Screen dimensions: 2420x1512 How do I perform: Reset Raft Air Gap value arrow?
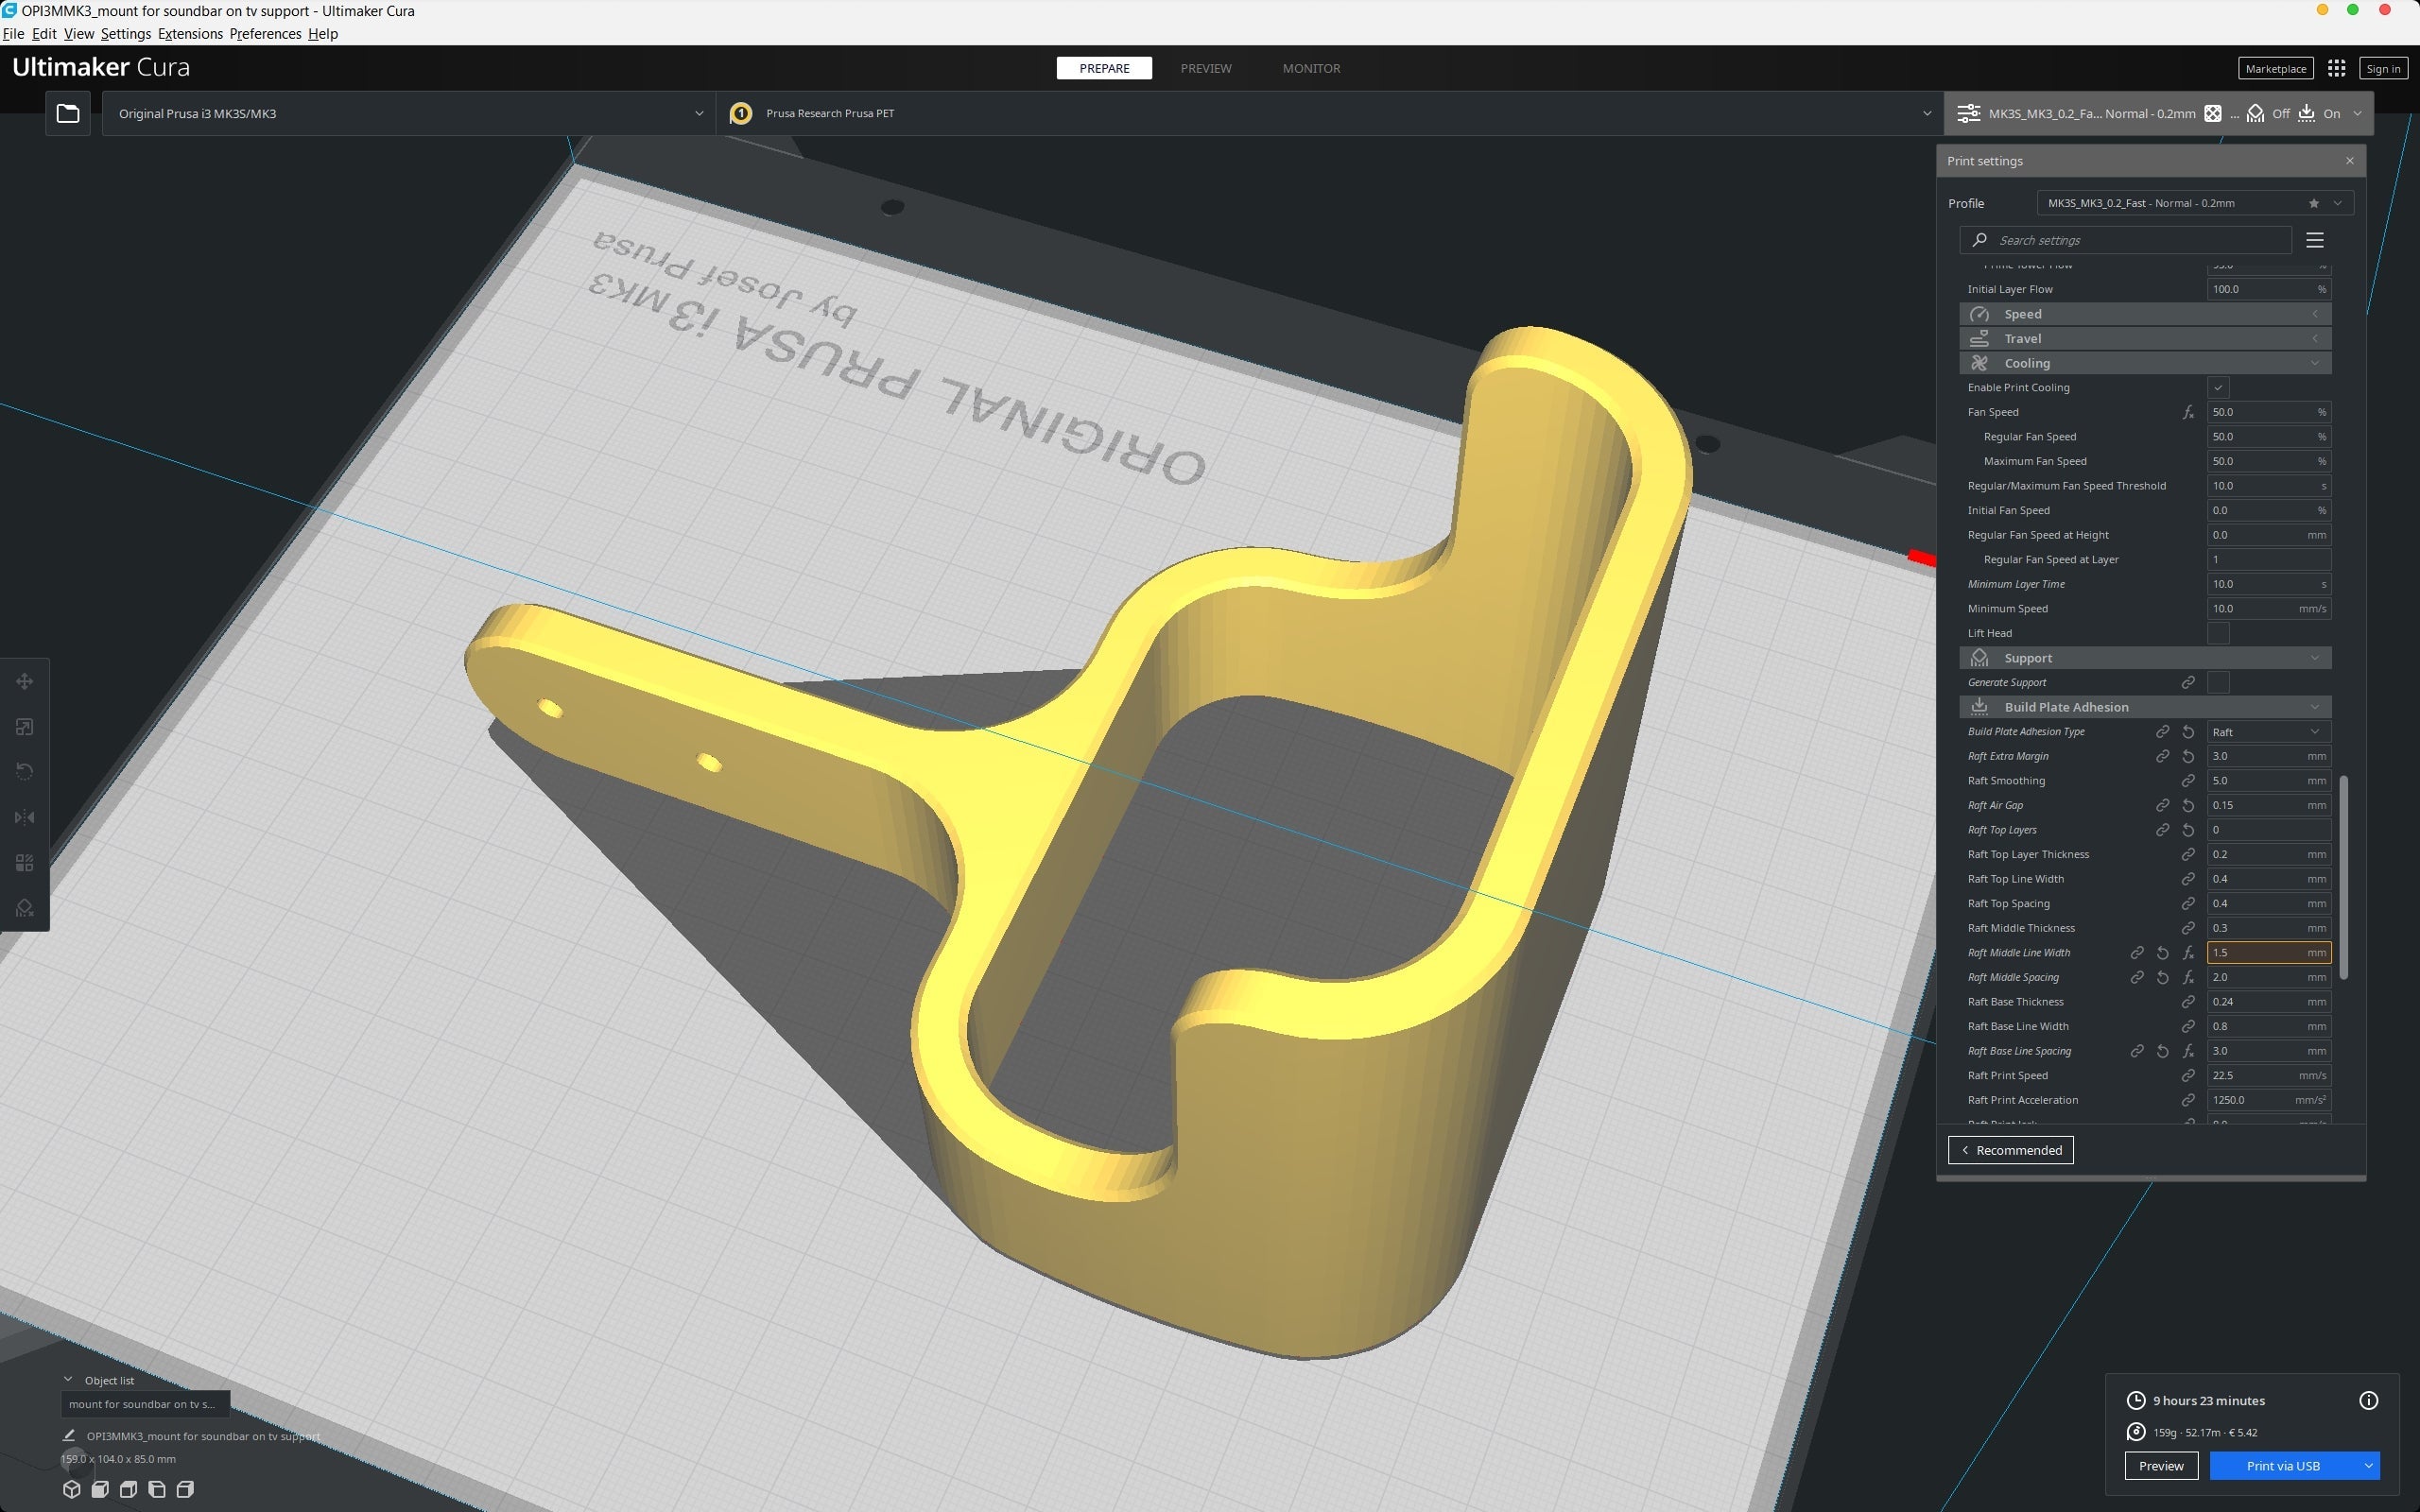coord(2188,805)
